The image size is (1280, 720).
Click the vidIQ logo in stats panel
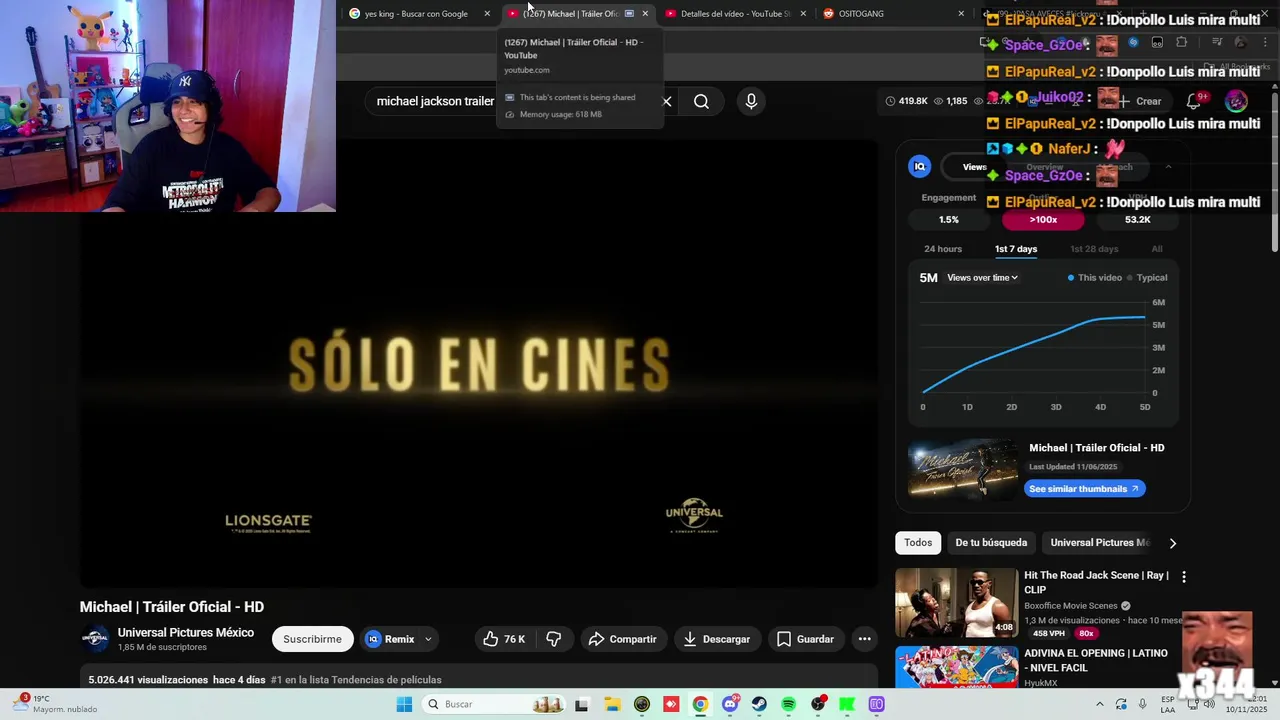pos(920,167)
